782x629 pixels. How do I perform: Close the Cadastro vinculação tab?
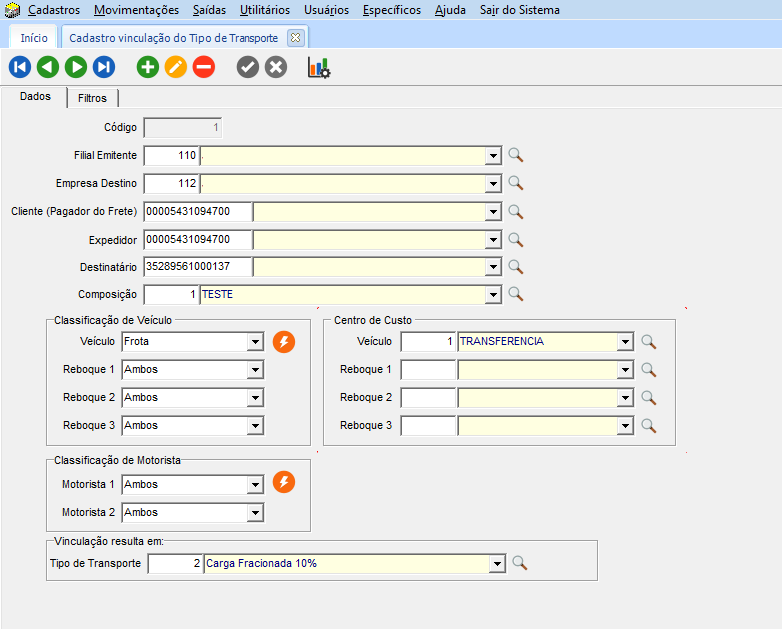(x=295, y=37)
